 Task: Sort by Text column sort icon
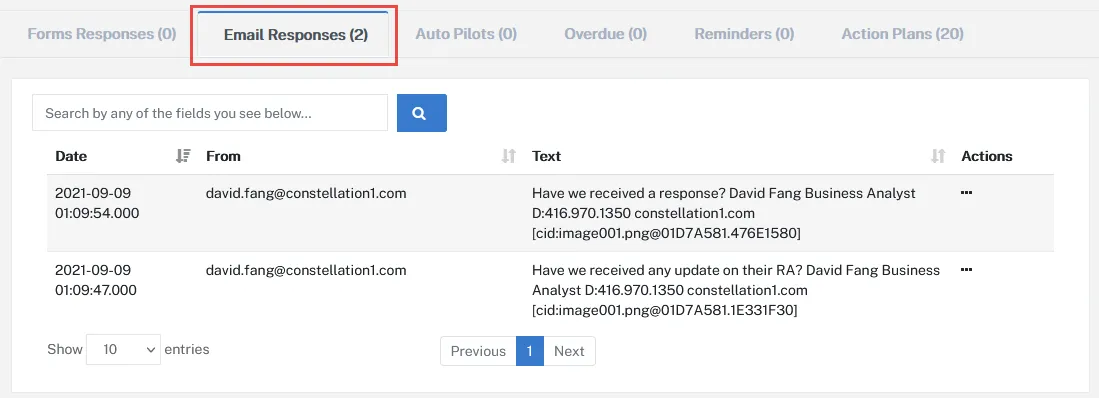[938, 156]
